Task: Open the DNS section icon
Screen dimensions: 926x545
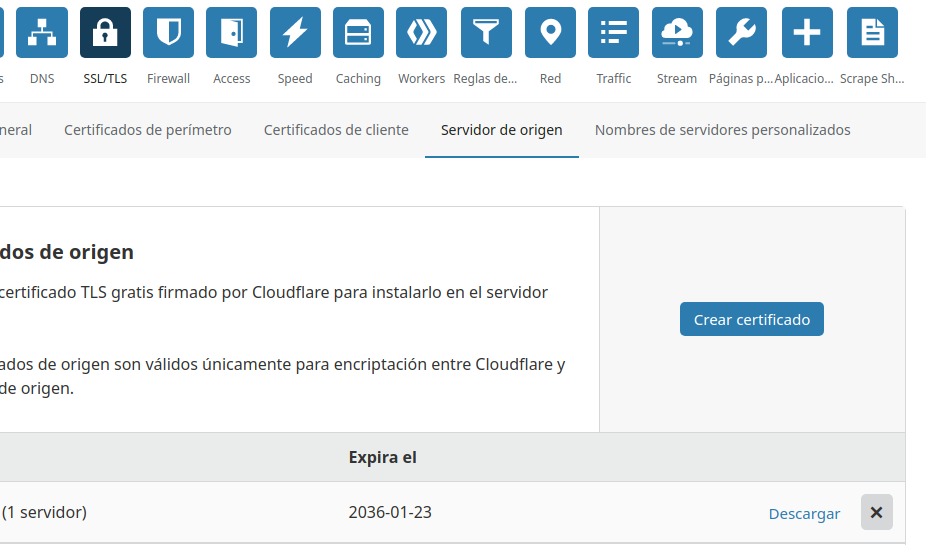Action: point(42,33)
